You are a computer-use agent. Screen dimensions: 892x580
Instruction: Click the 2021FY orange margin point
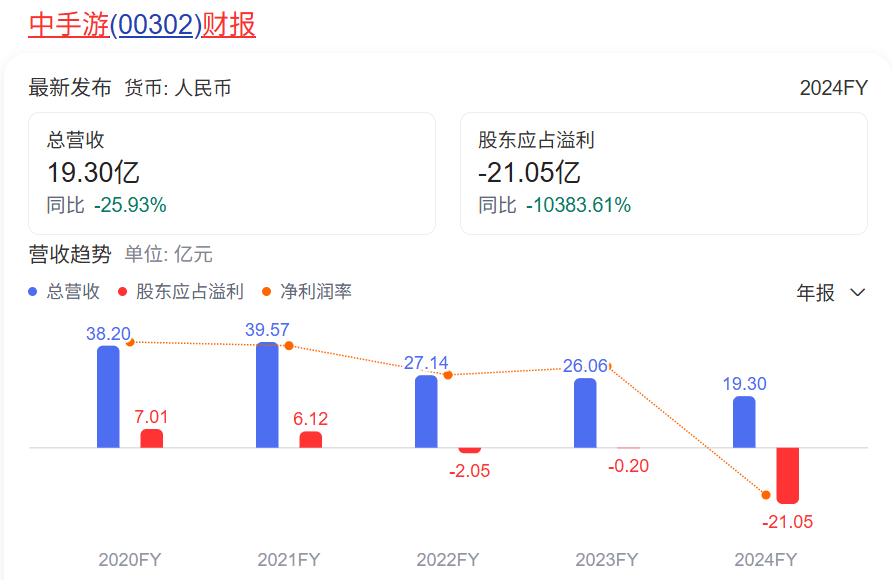[x=289, y=346]
